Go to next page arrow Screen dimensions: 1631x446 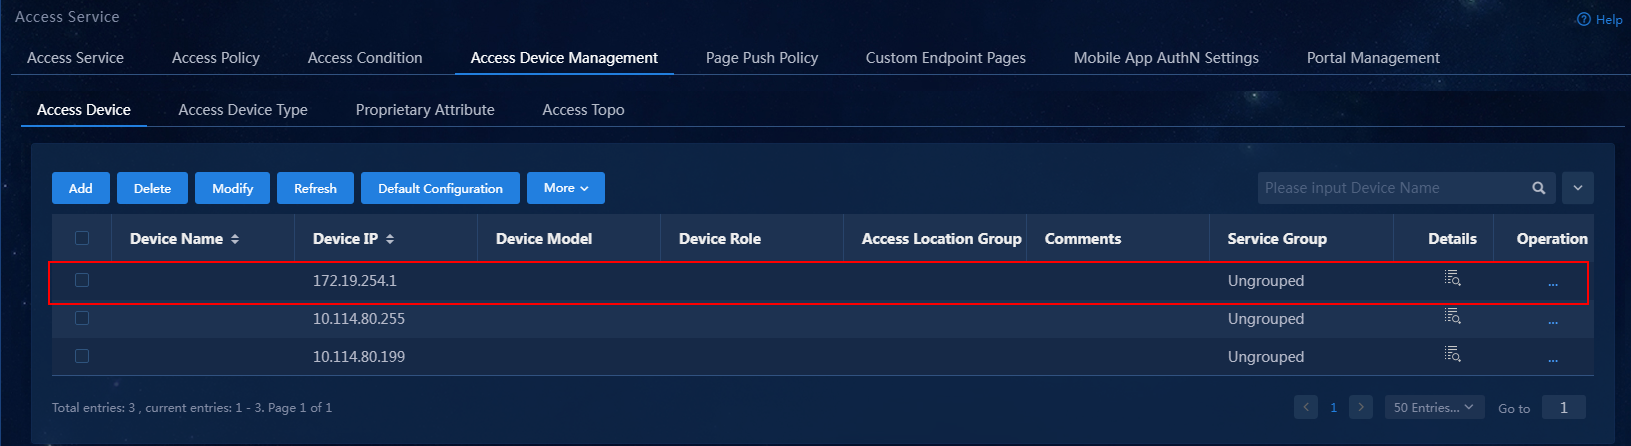tap(1360, 407)
